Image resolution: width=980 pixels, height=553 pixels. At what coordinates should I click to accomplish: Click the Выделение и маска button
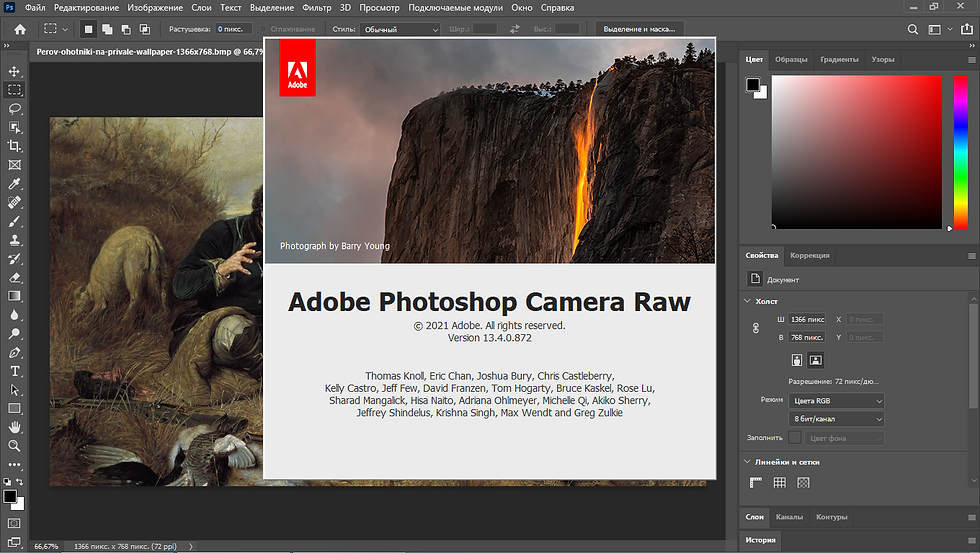[x=639, y=29]
